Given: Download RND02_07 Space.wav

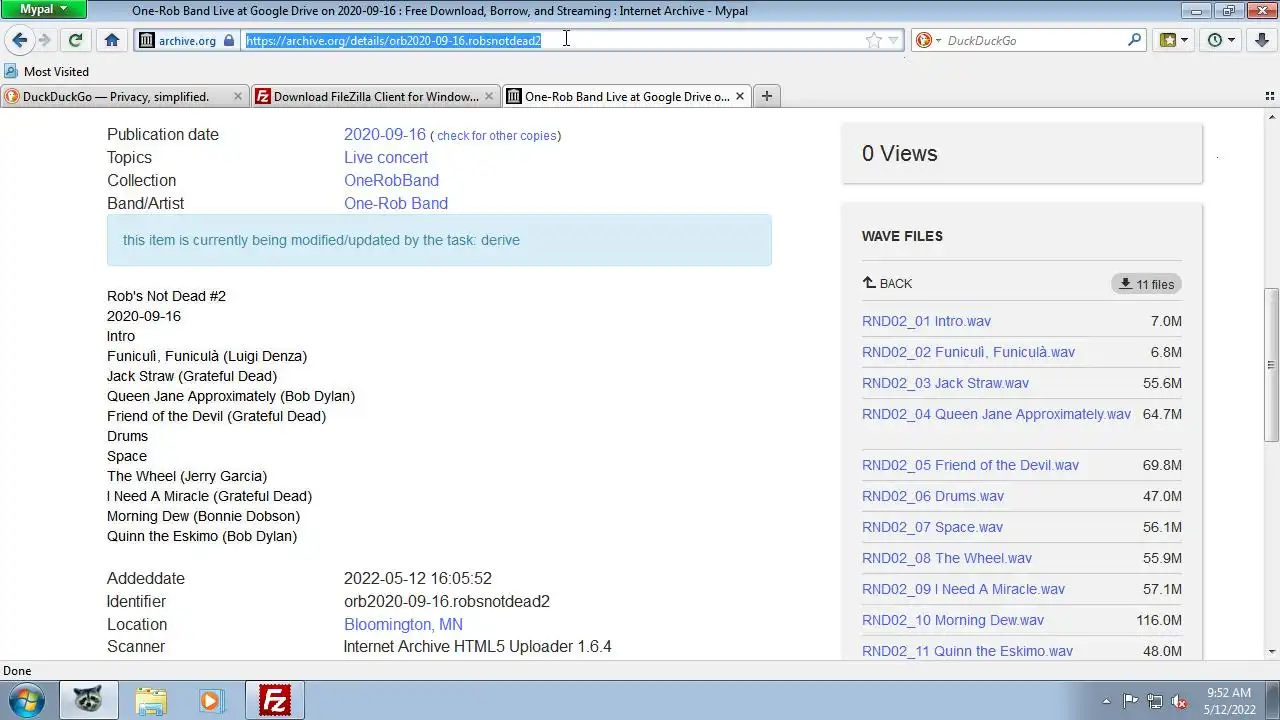Looking at the screenshot, I should 932,527.
